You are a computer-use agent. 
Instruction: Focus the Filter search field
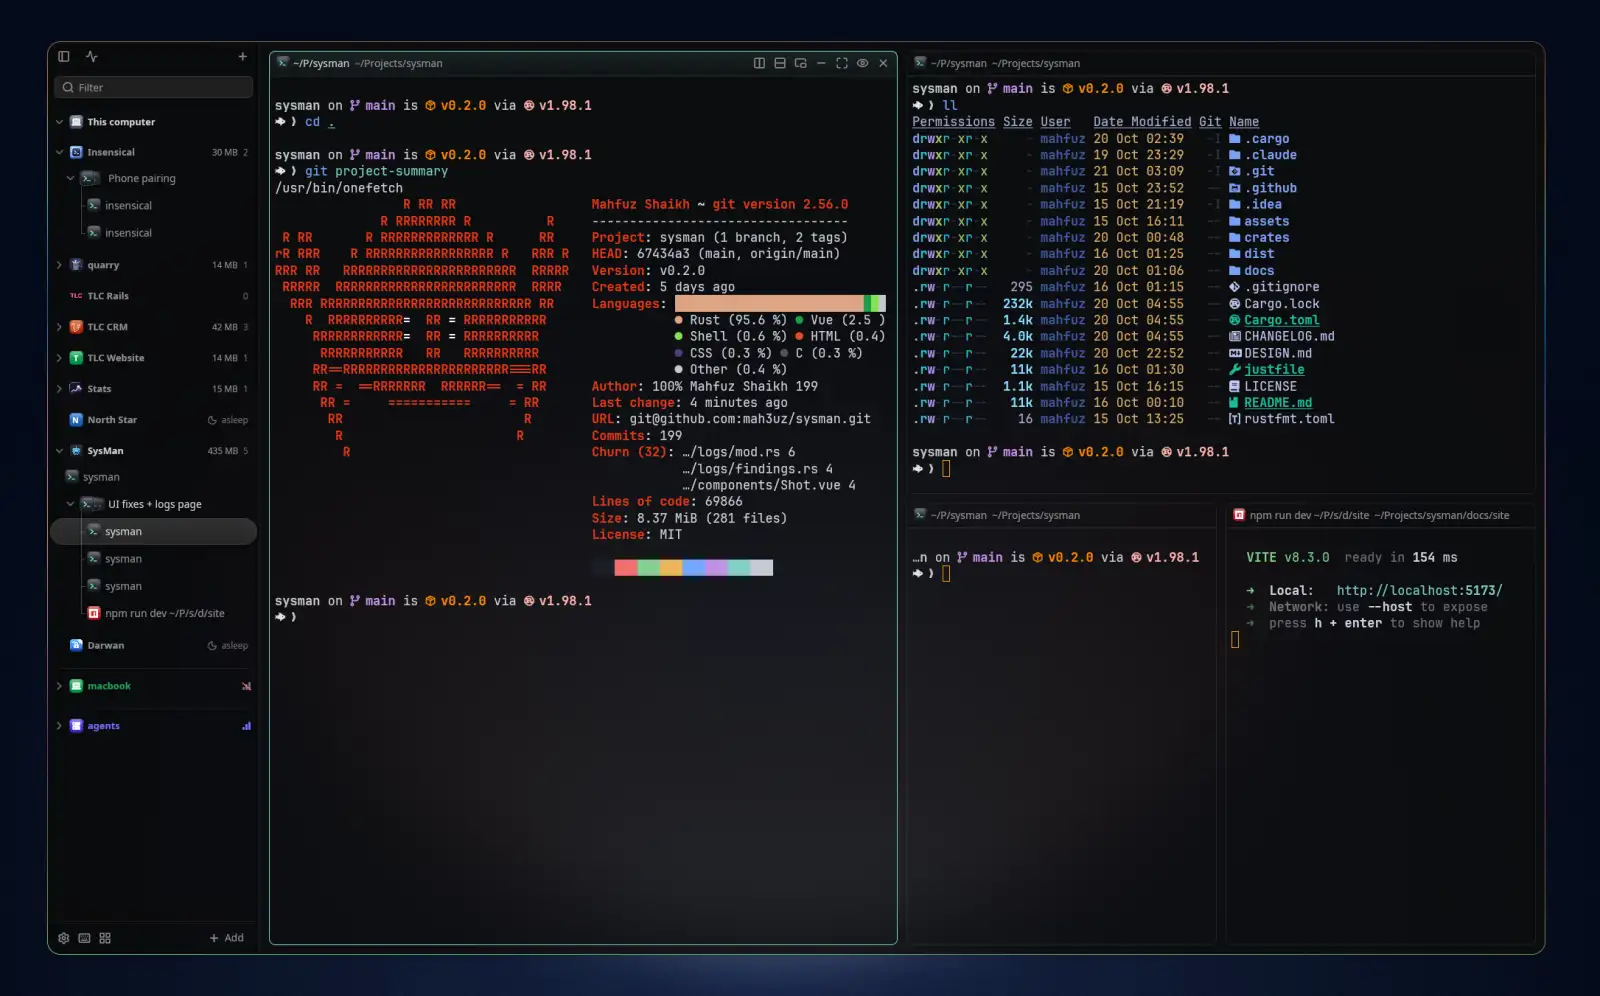tap(153, 87)
